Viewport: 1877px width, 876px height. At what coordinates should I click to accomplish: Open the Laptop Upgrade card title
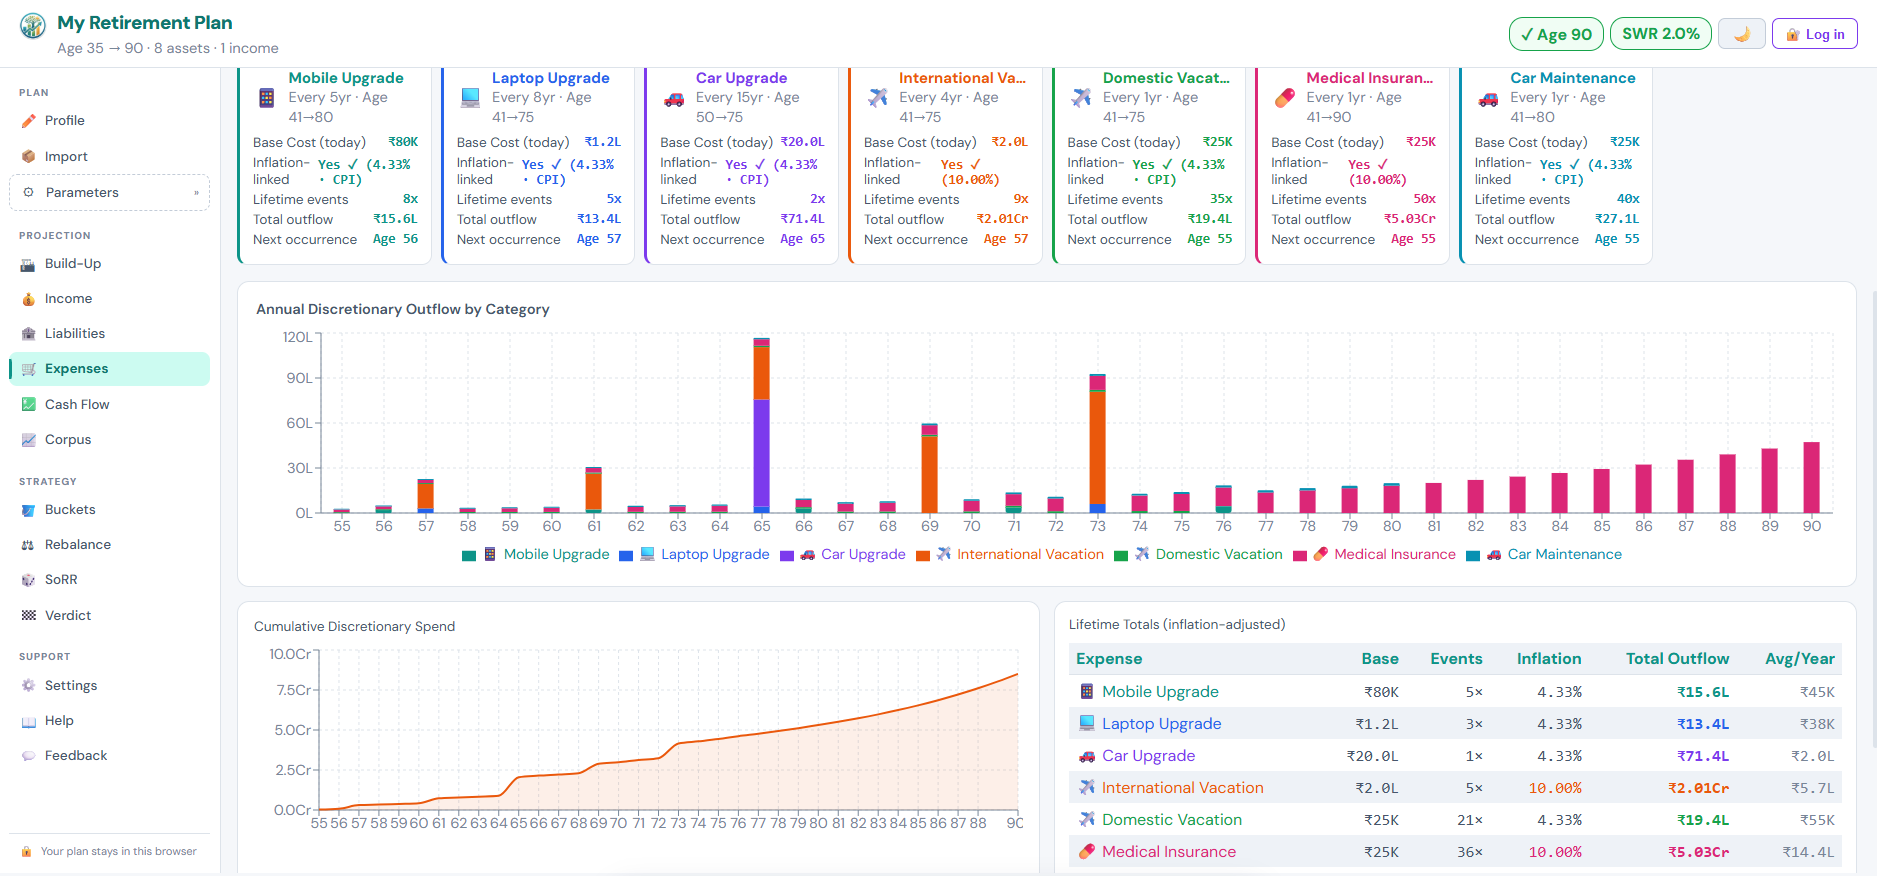(550, 78)
